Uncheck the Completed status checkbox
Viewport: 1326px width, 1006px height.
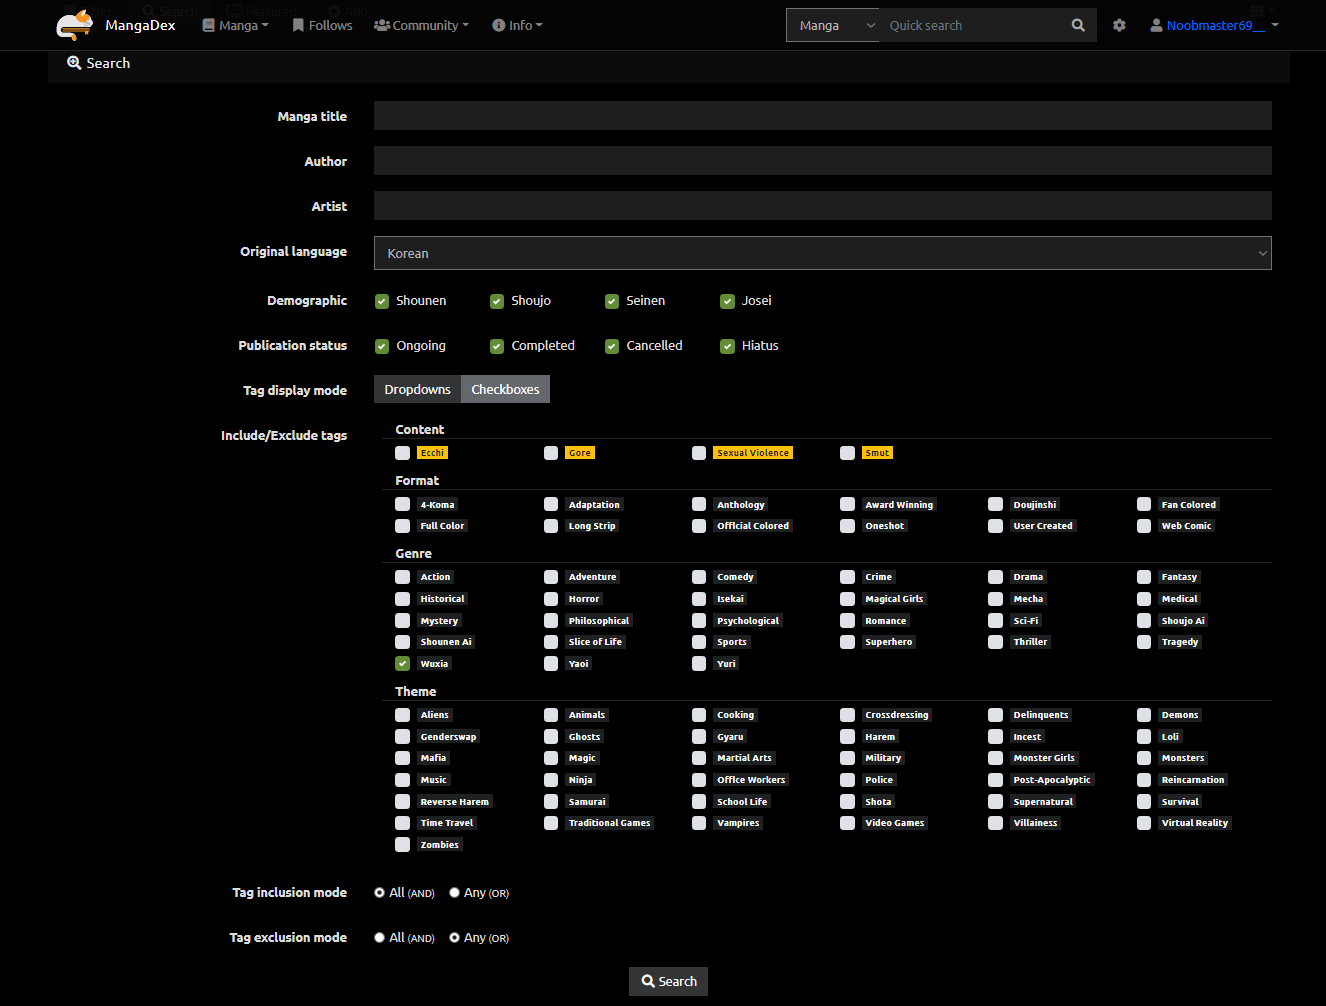click(x=497, y=346)
